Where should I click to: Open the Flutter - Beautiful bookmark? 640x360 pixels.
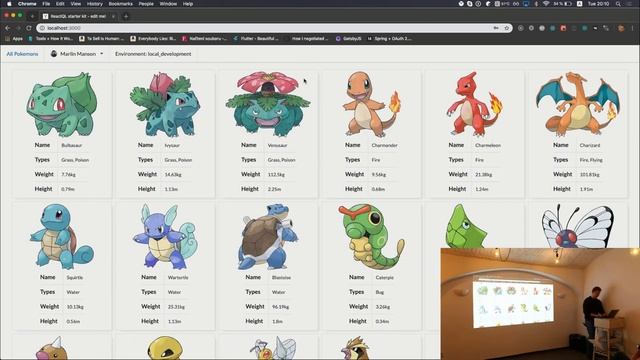[x=256, y=39]
